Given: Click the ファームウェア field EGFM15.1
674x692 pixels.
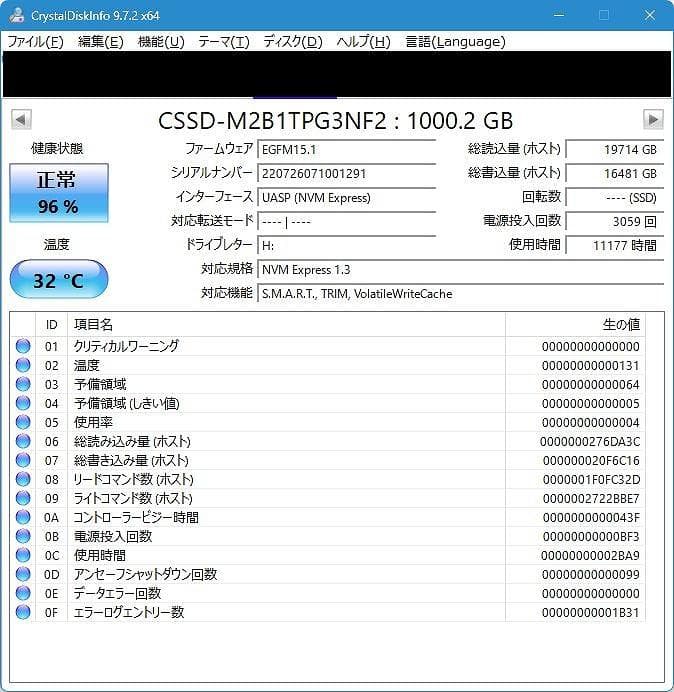Looking at the screenshot, I should pyautogui.click(x=346, y=149).
